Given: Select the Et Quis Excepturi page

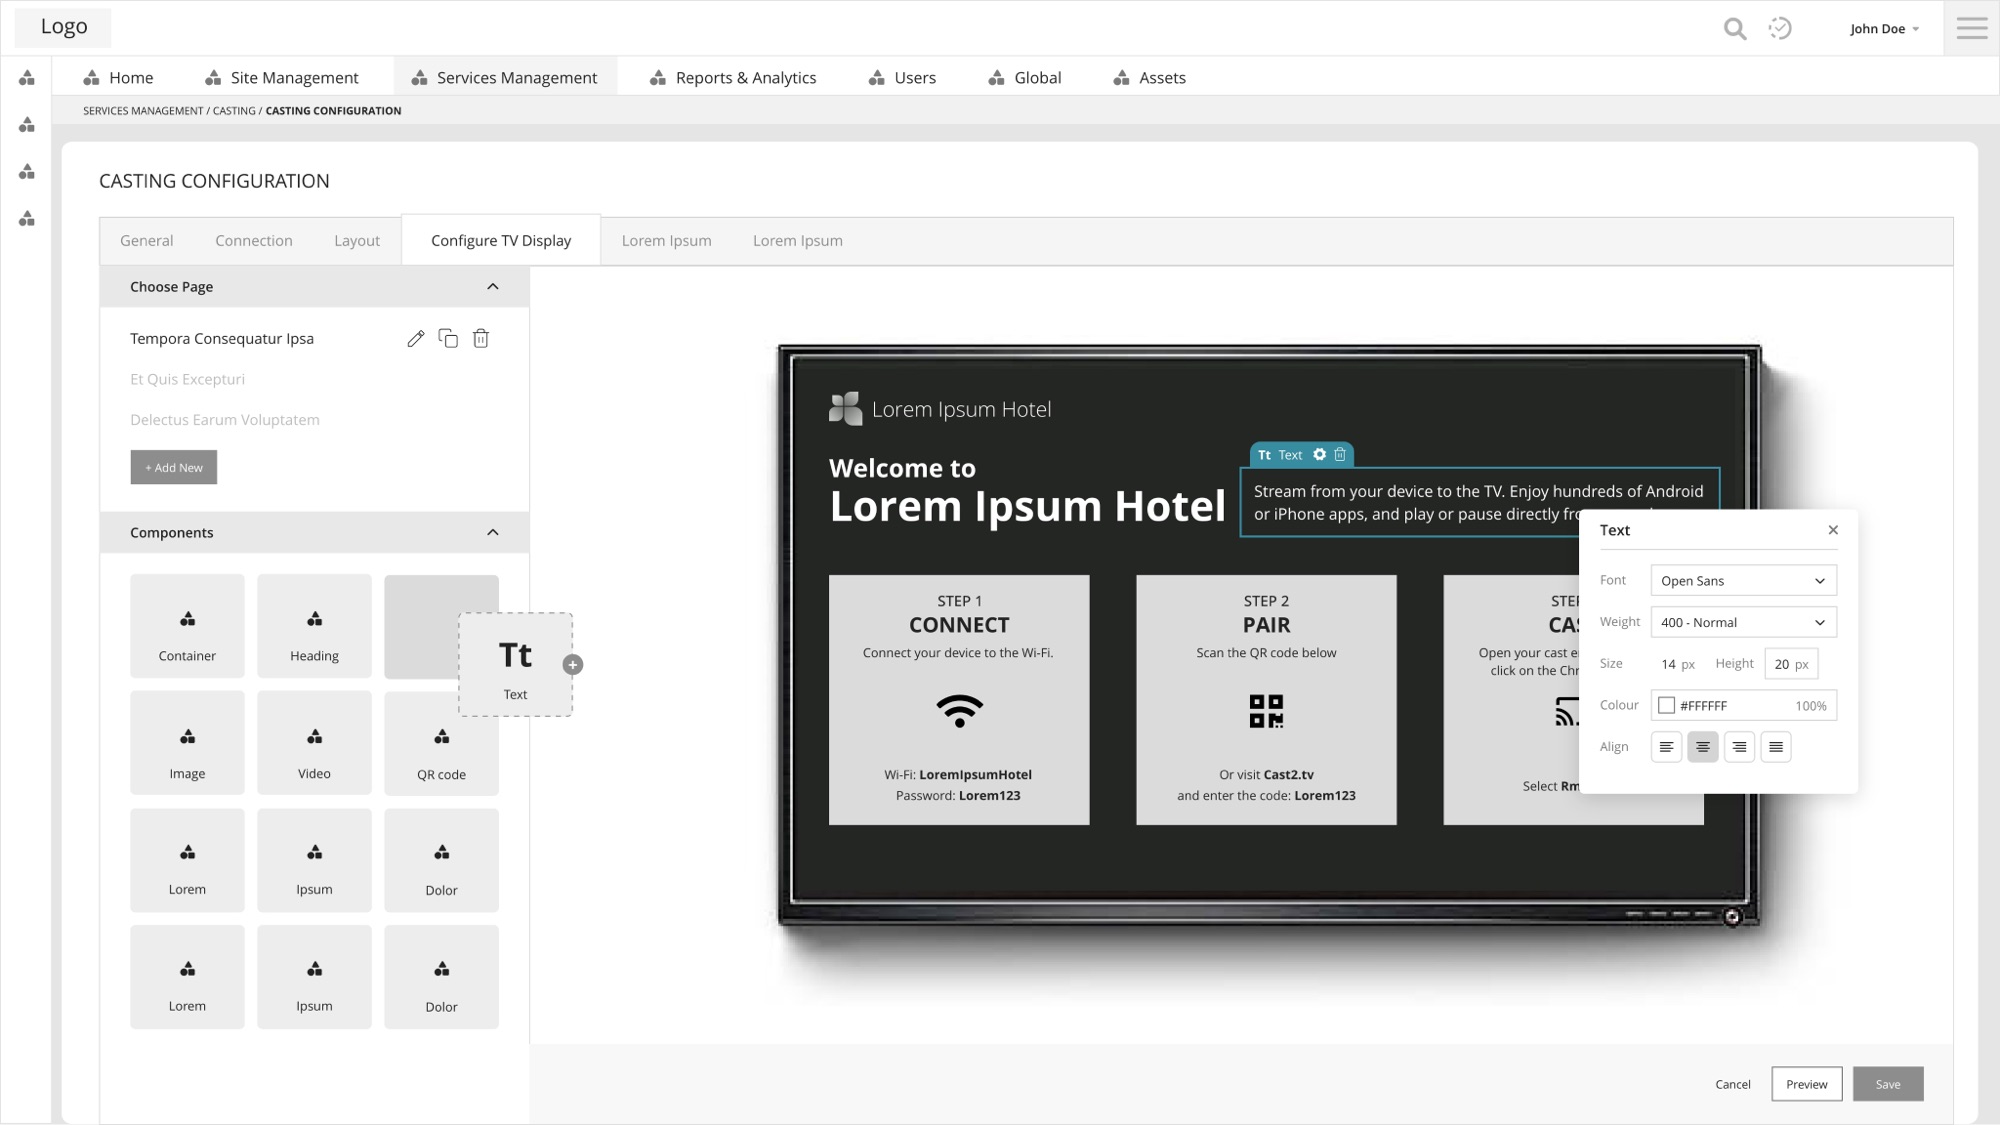Looking at the screenshot, I should 188,380.
